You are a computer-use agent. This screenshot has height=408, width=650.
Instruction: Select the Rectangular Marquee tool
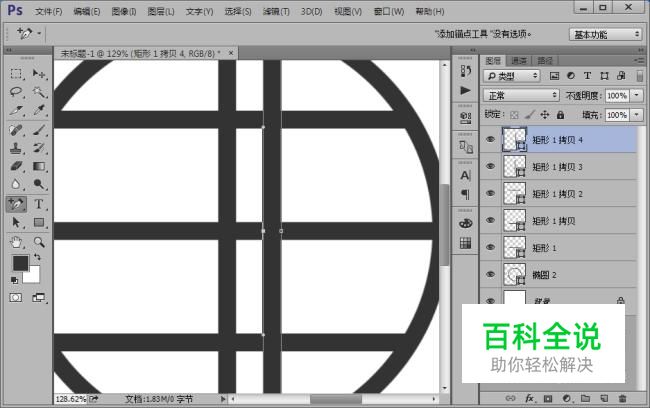16,74
